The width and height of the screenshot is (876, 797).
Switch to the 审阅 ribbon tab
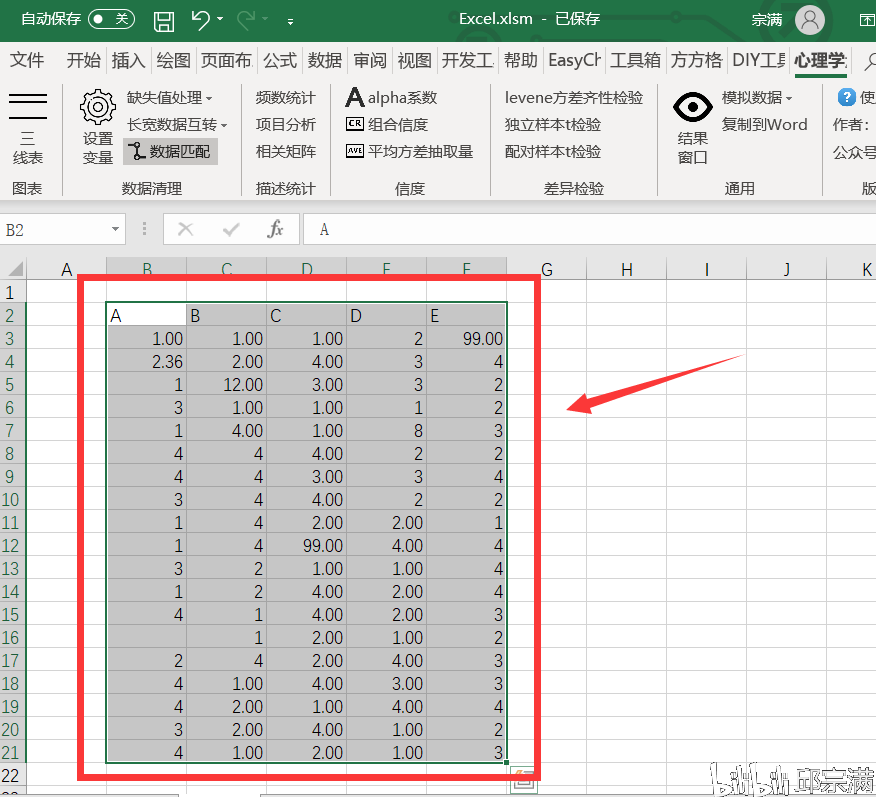[369, 60]
